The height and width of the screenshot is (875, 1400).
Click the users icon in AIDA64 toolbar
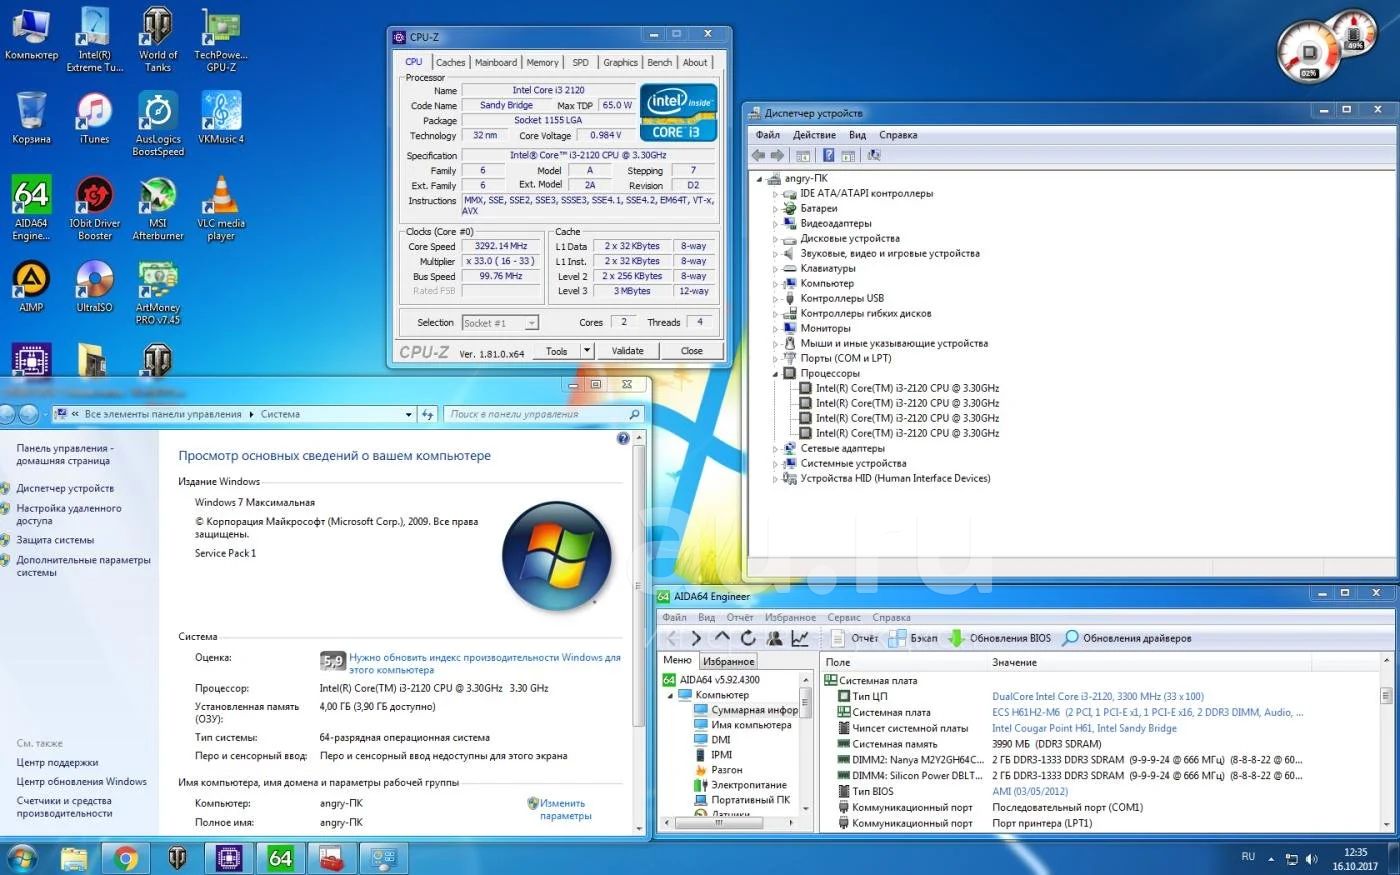pyautogui.click(x=774, y=638)
